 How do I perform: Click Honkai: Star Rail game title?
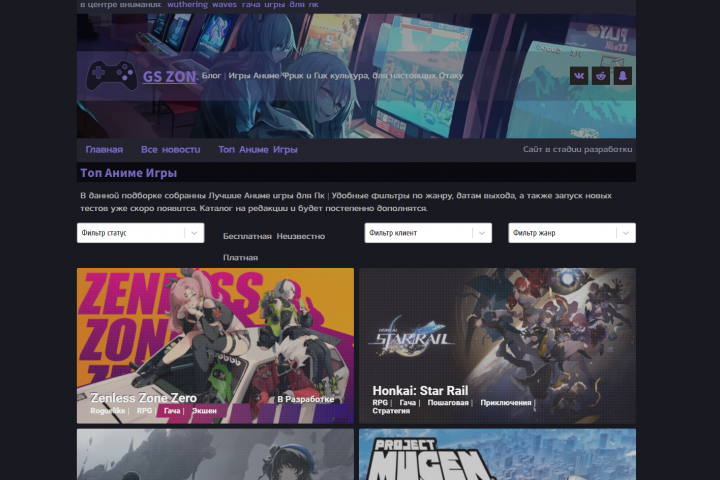(x=420, y=391)
